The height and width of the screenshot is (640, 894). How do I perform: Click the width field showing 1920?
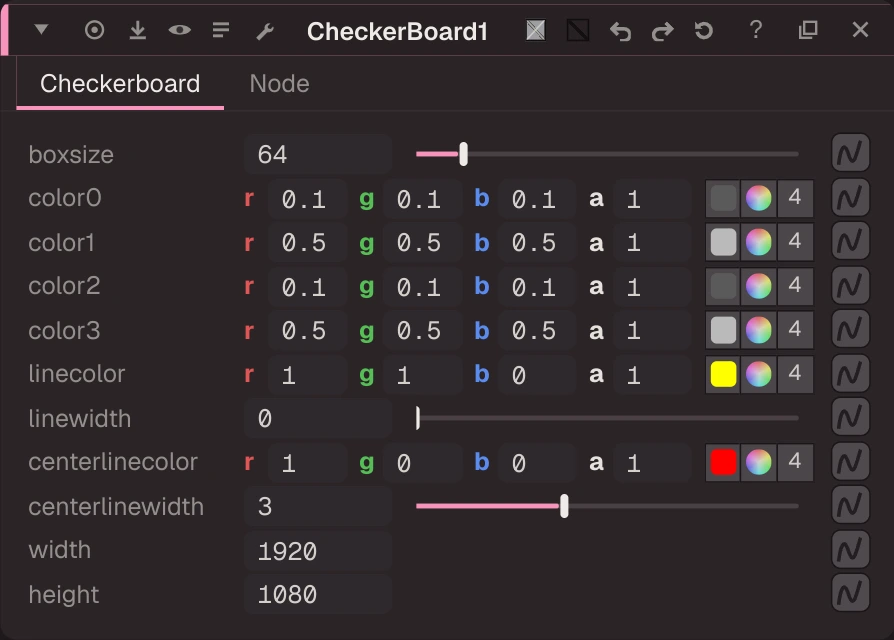[x=318, y=551]
